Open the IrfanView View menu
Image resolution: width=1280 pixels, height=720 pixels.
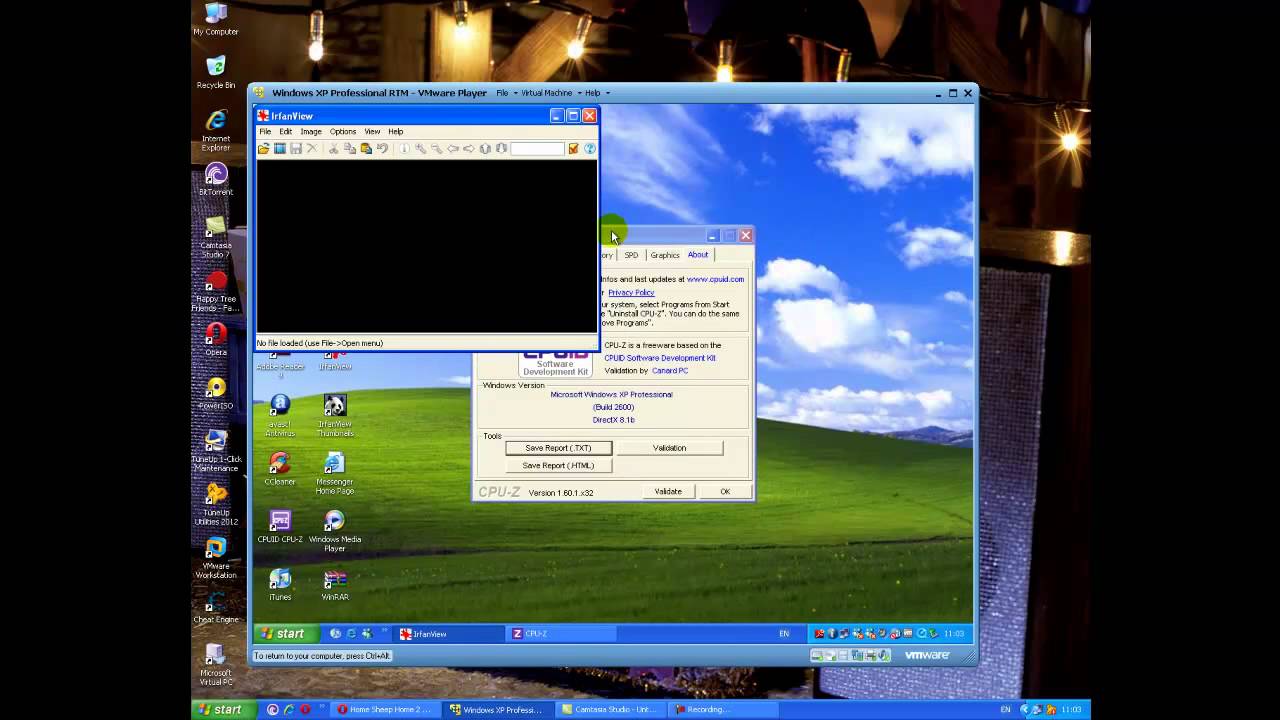tap(372, 131)
